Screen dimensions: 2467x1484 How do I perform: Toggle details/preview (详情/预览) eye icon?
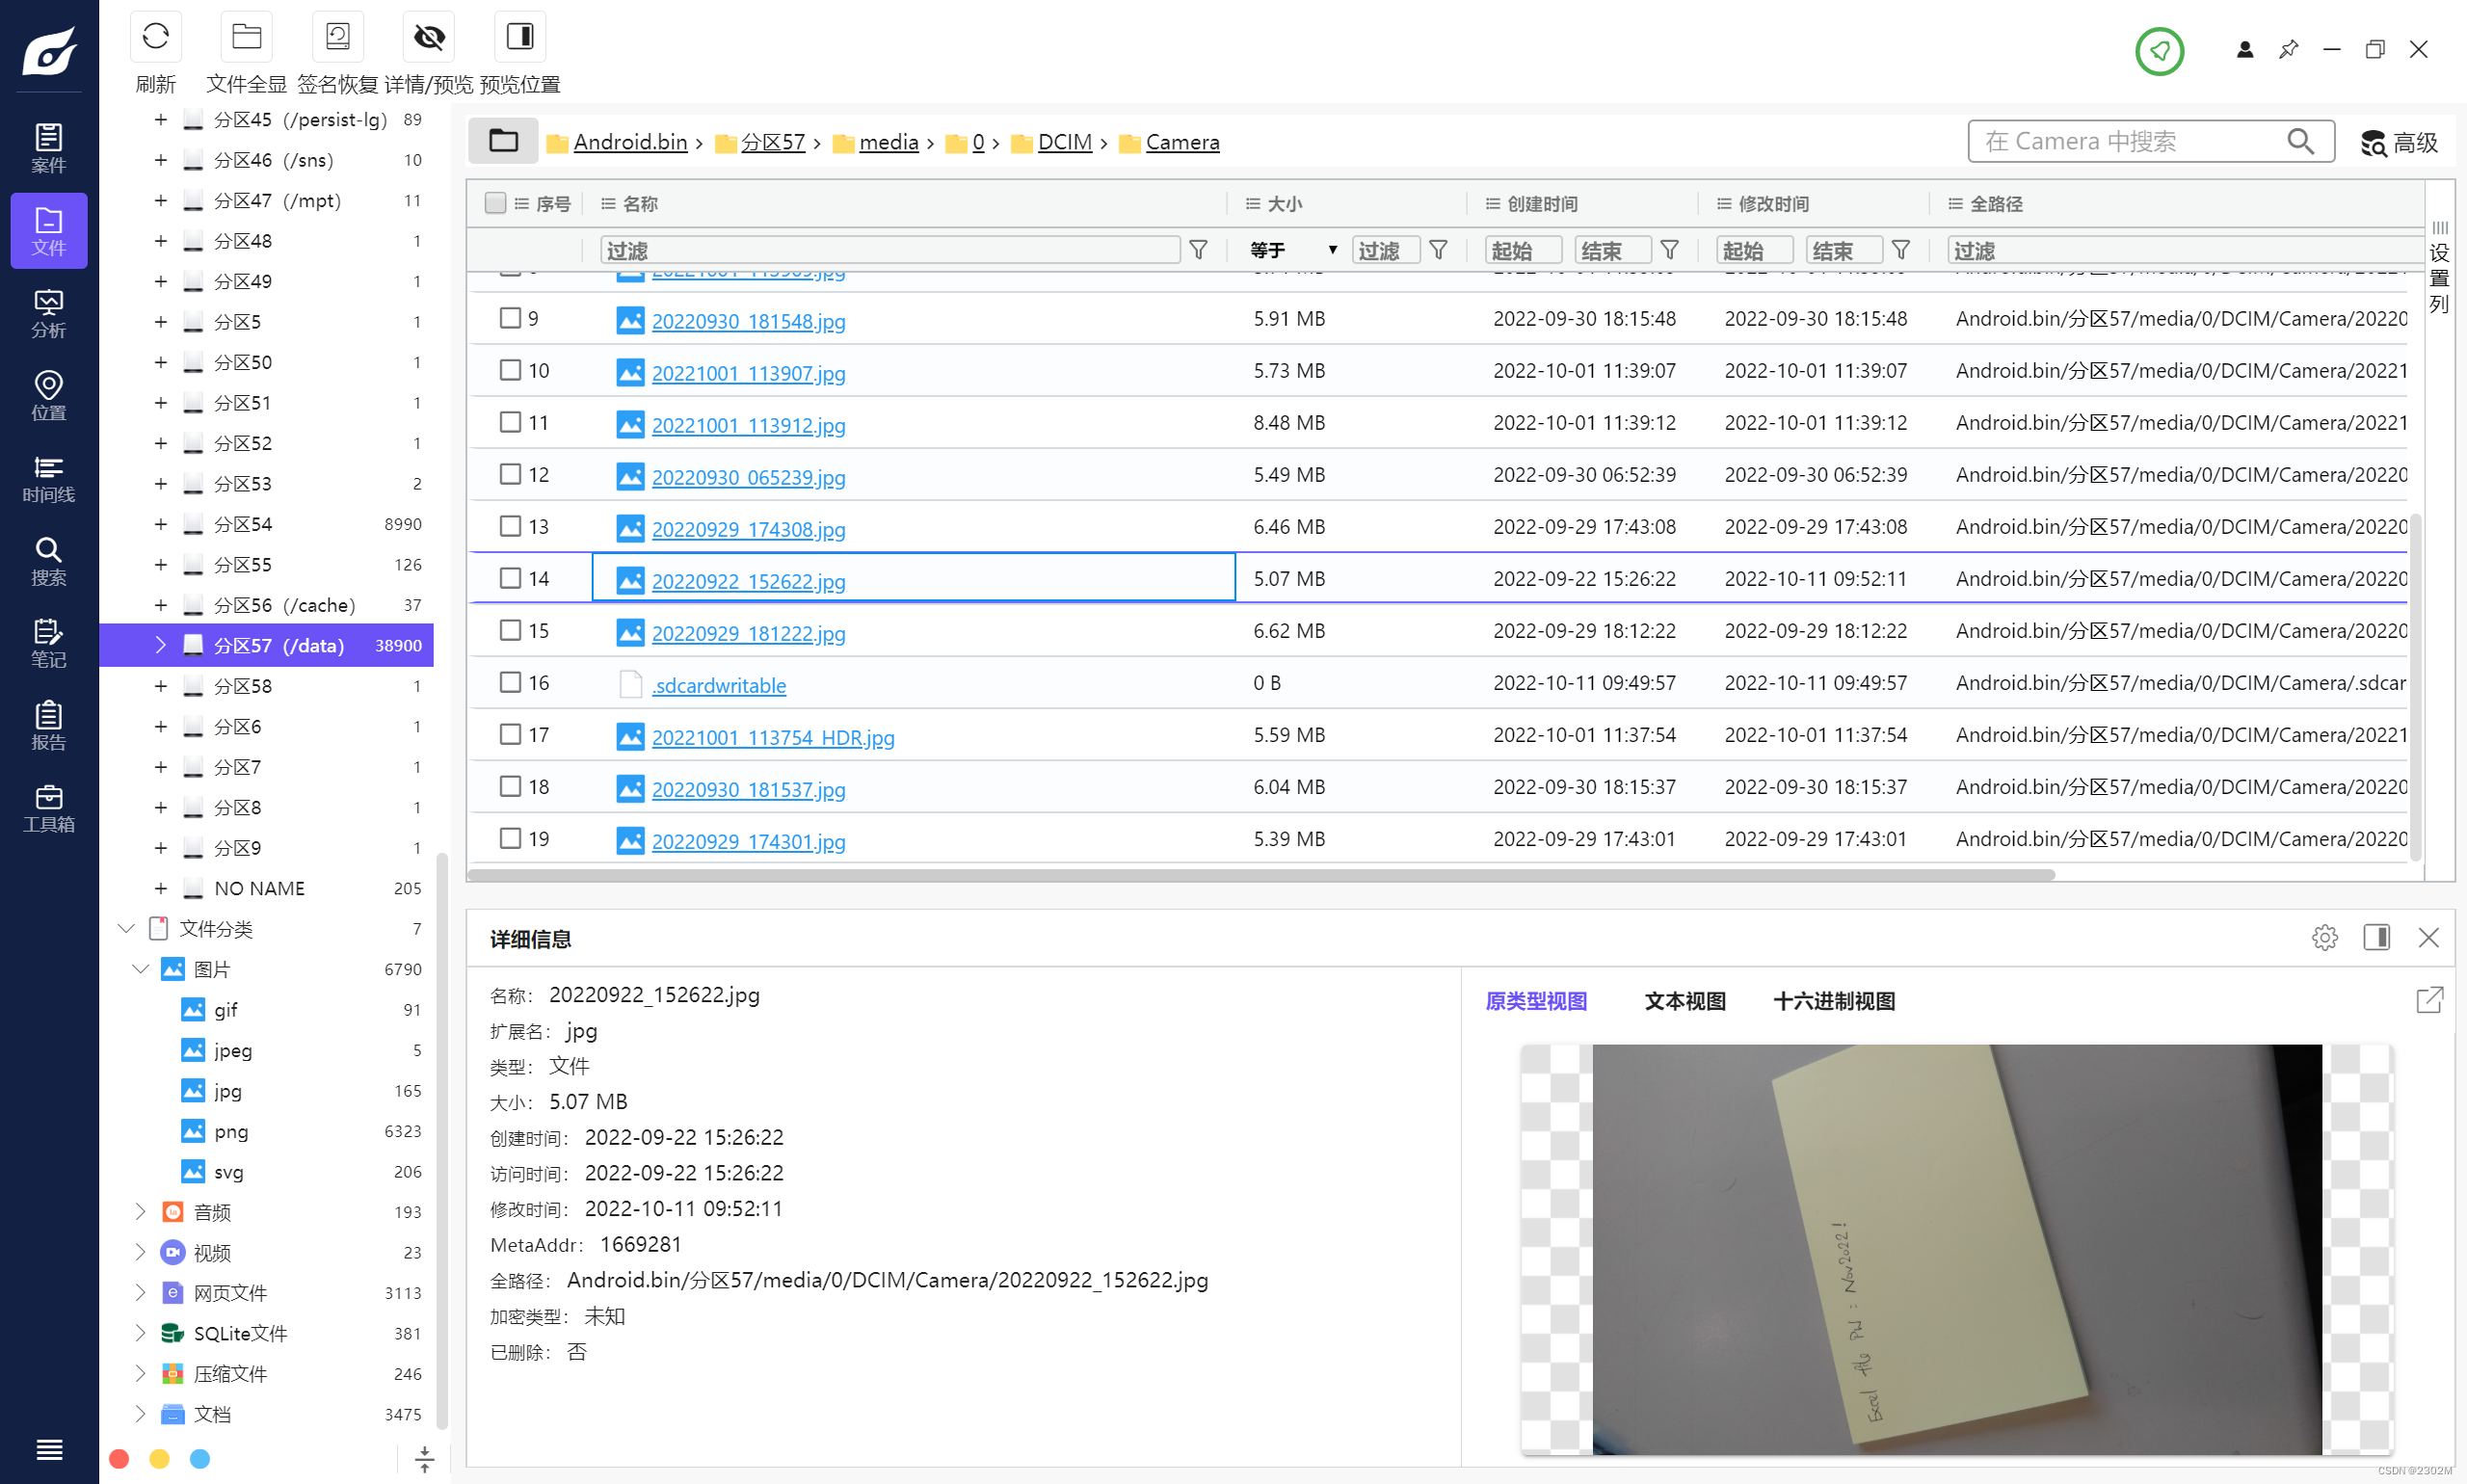tap(429, 38)
